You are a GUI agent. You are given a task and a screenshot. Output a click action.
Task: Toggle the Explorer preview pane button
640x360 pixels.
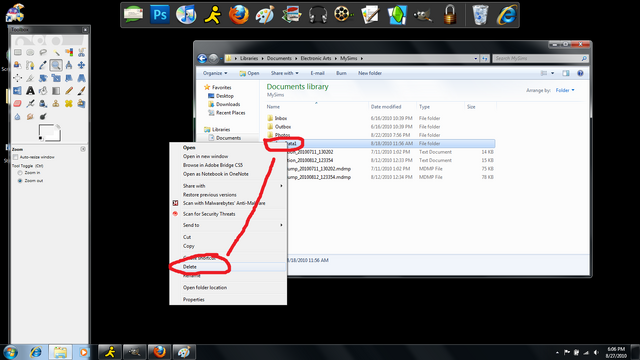[566, 73]
